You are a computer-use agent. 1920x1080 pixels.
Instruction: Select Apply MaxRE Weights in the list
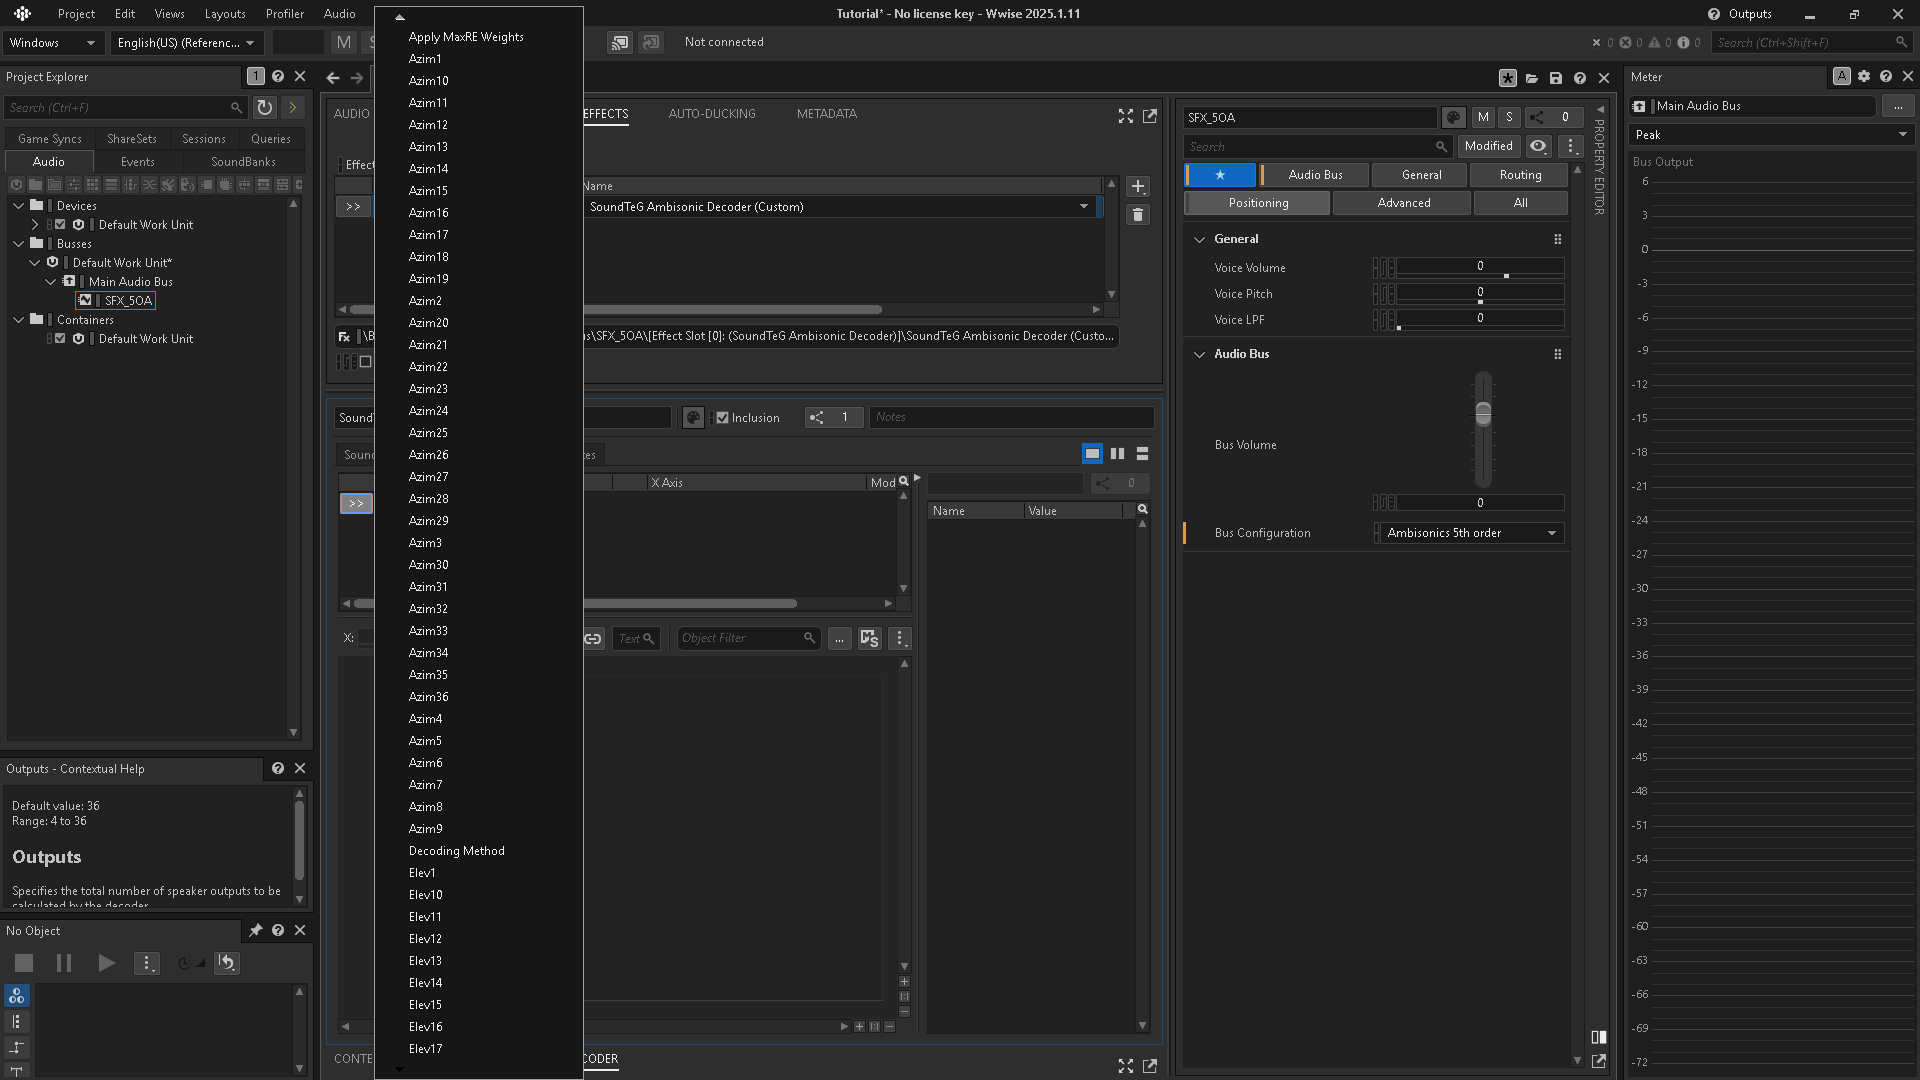point(466,37)
